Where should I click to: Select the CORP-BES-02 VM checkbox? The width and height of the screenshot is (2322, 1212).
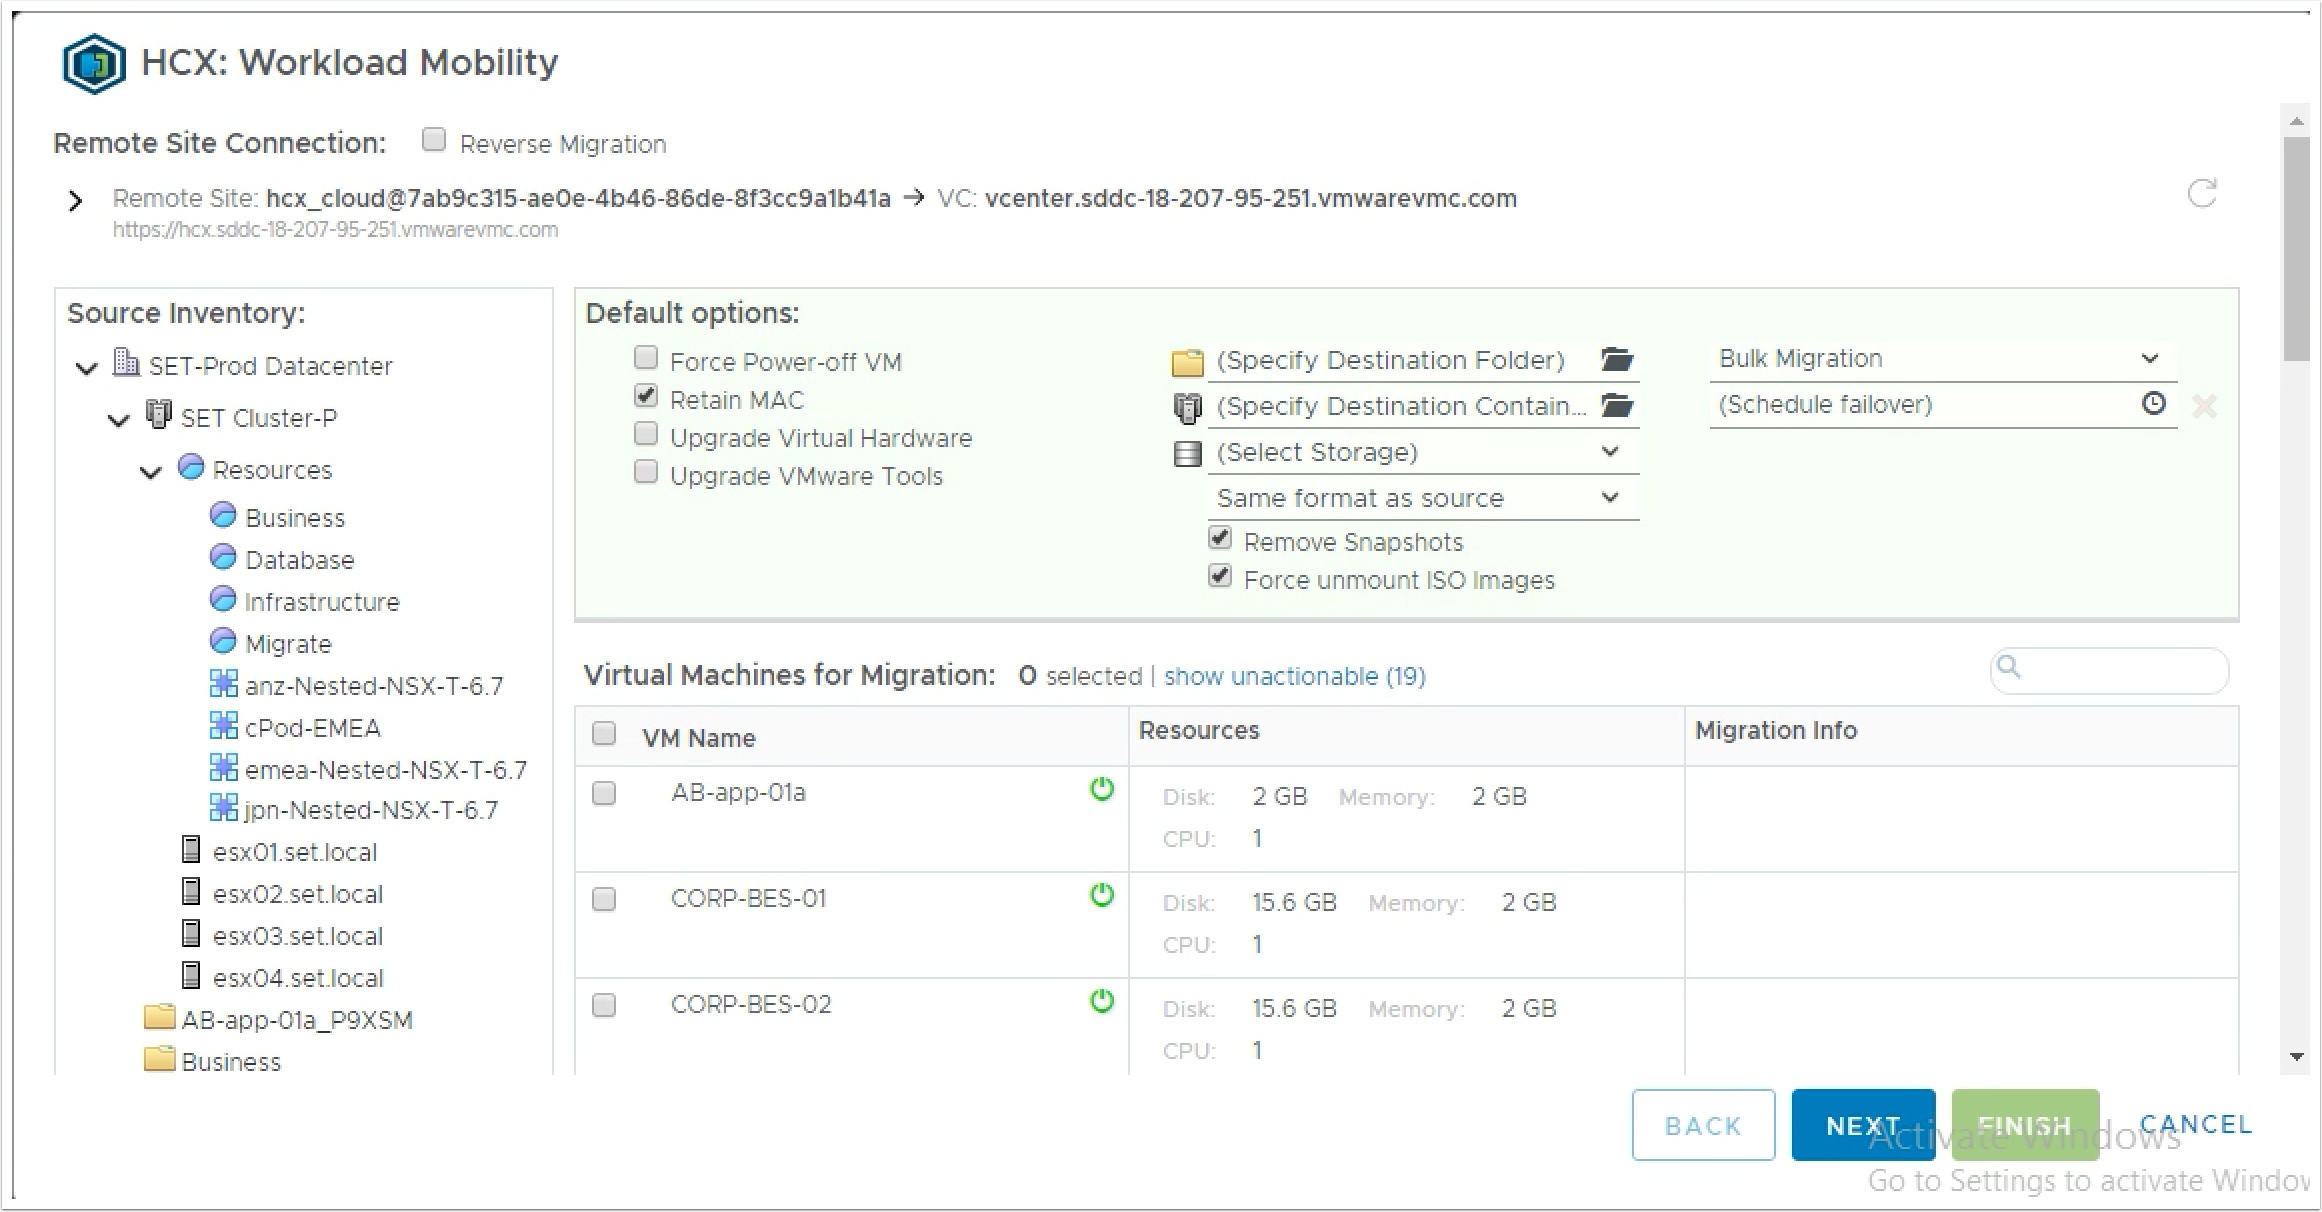(604, 1006)
